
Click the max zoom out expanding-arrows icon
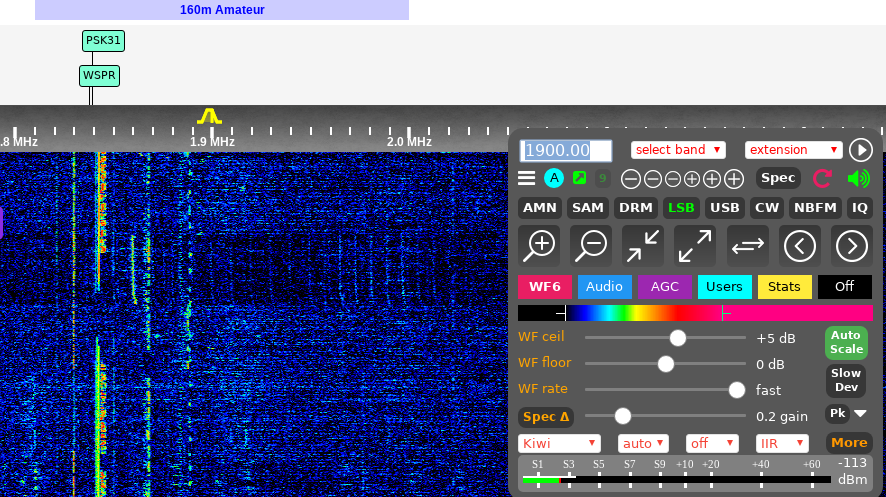pyautogui.click(x=695, y=245)
